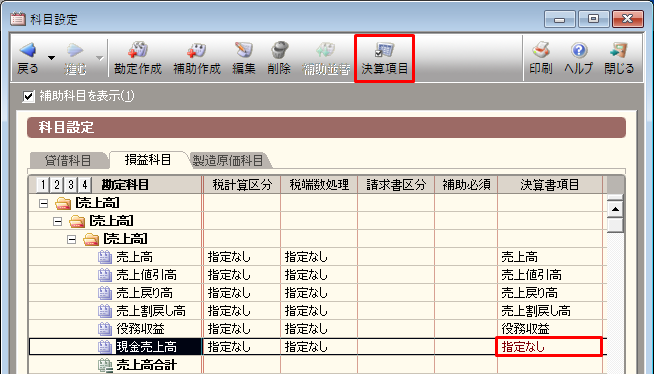Click the 役務収益 account icon
This screenshot has width=654, height=374.
(105, 329)
